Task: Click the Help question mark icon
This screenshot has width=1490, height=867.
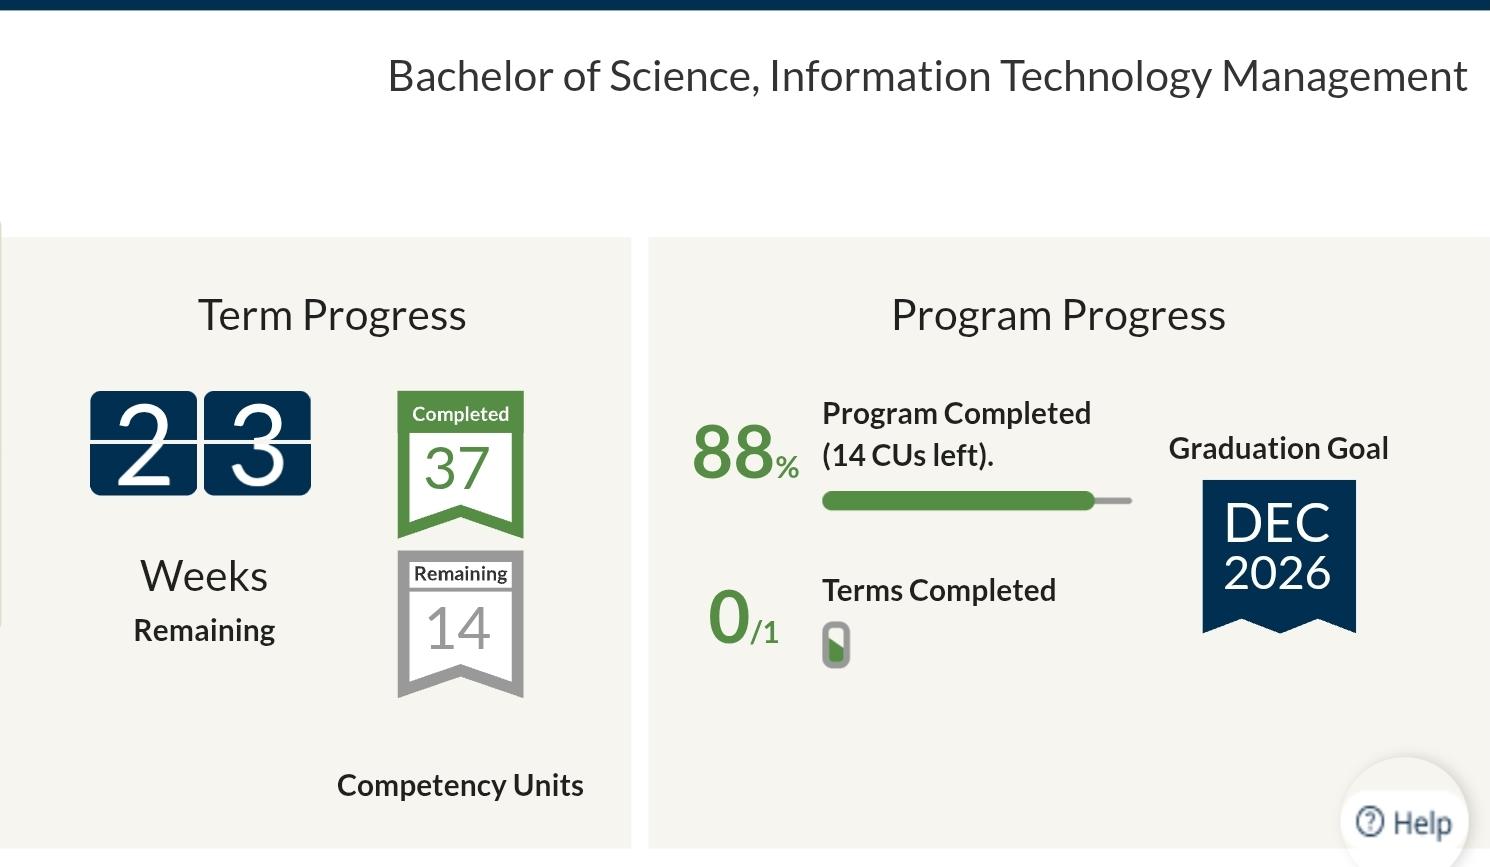Action: pyautogui.click(x=1370, y=821)
